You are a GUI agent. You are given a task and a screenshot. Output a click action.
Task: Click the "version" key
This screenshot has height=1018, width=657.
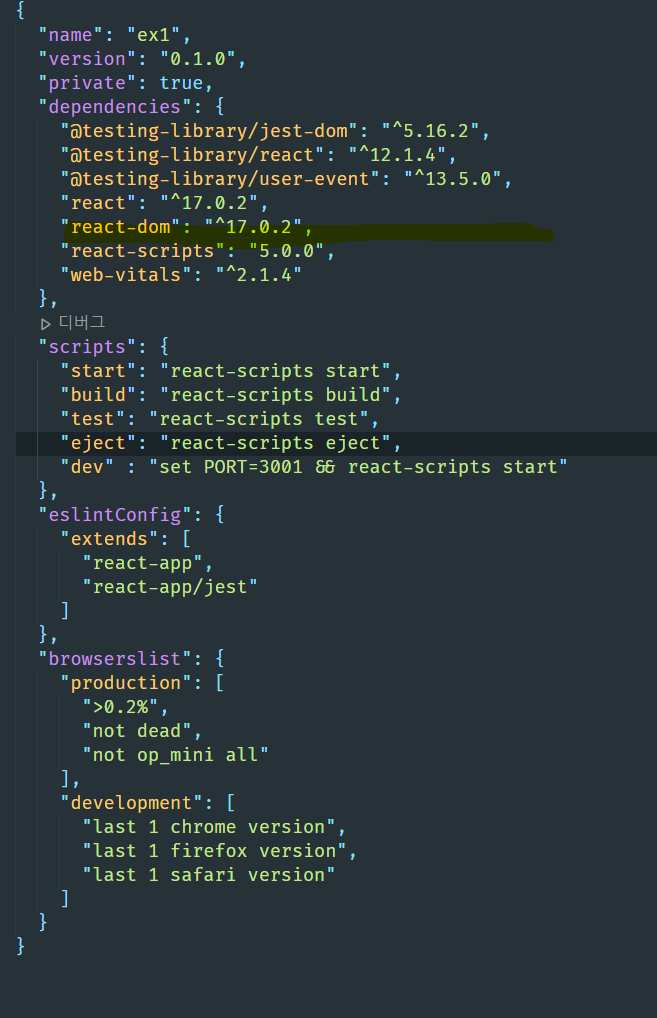tap(87, 59)
